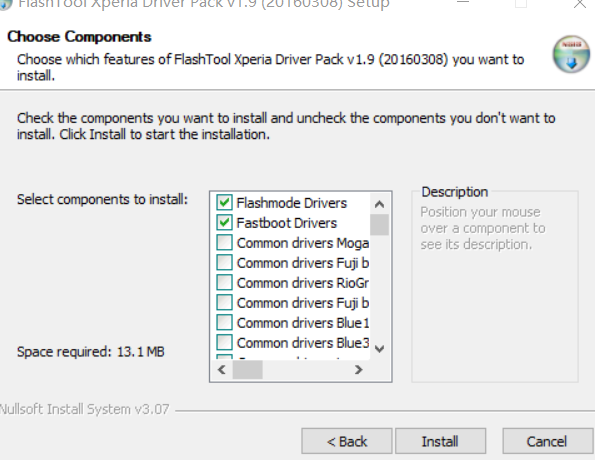The height and width of the screenshot is (460, 595).
Task: Close the setup window
Action: click(580, 4)
